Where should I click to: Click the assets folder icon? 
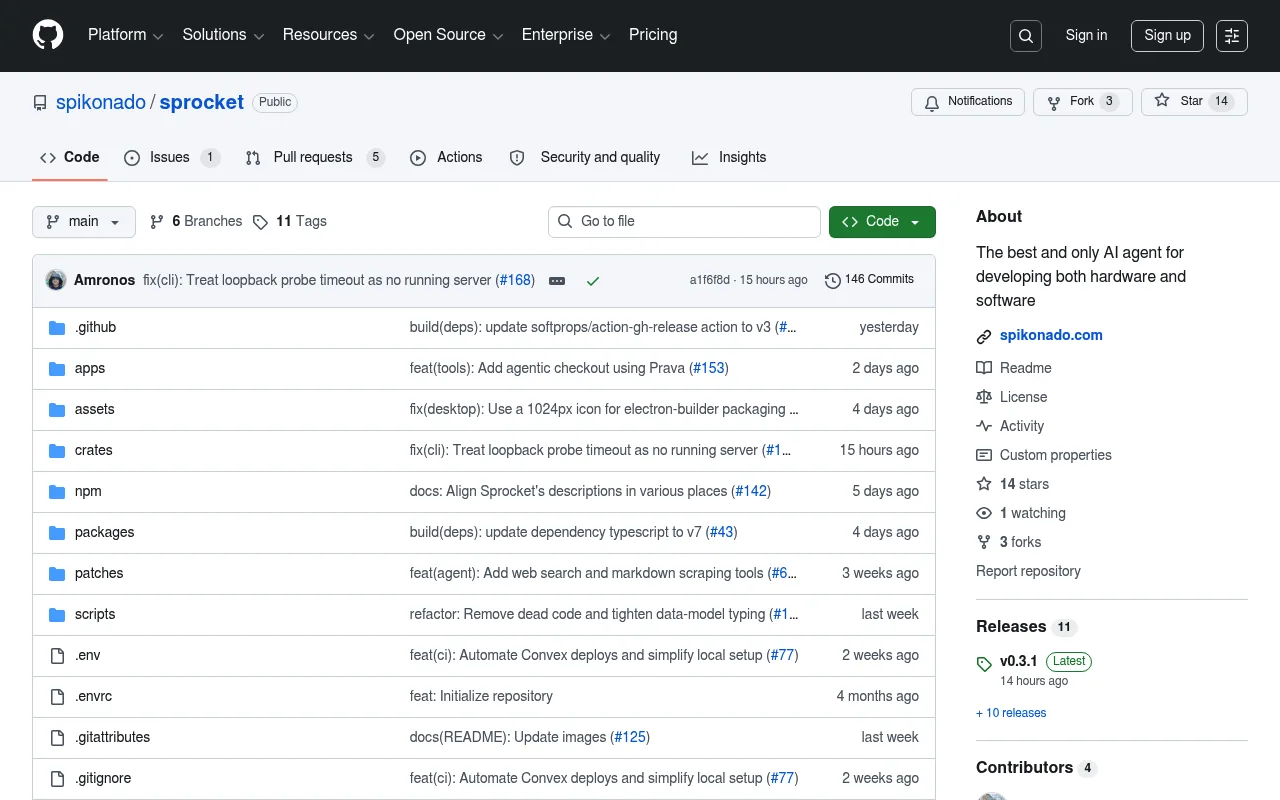pos(57,410)
